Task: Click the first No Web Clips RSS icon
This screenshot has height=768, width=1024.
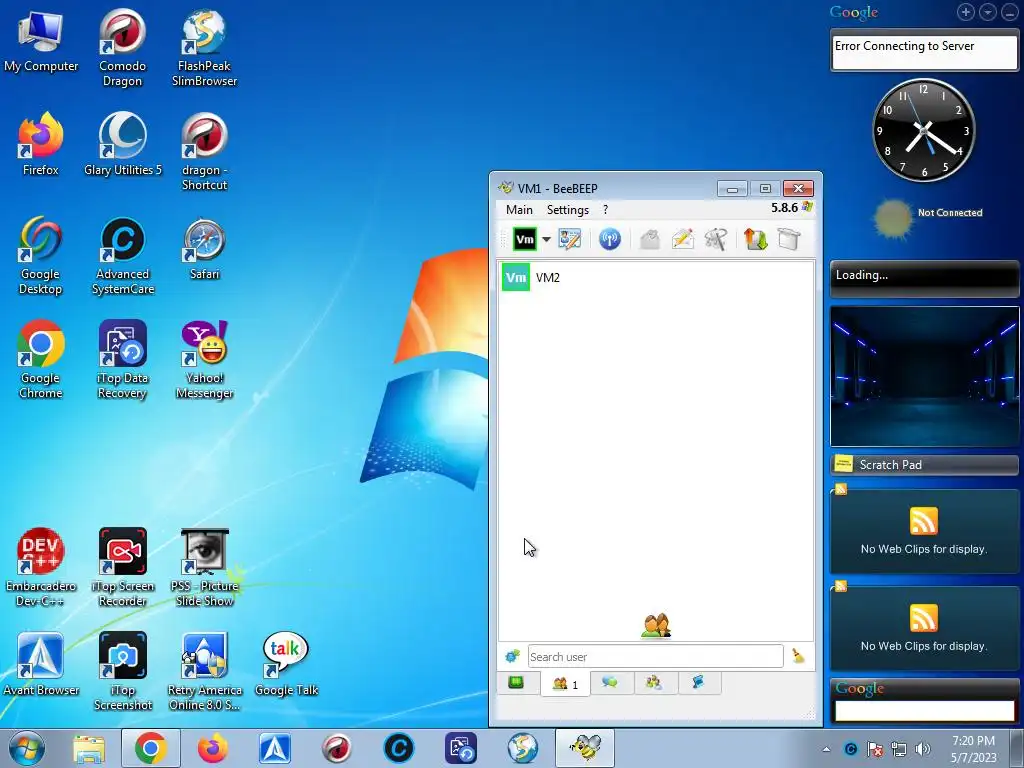Action: click(923, 521)
